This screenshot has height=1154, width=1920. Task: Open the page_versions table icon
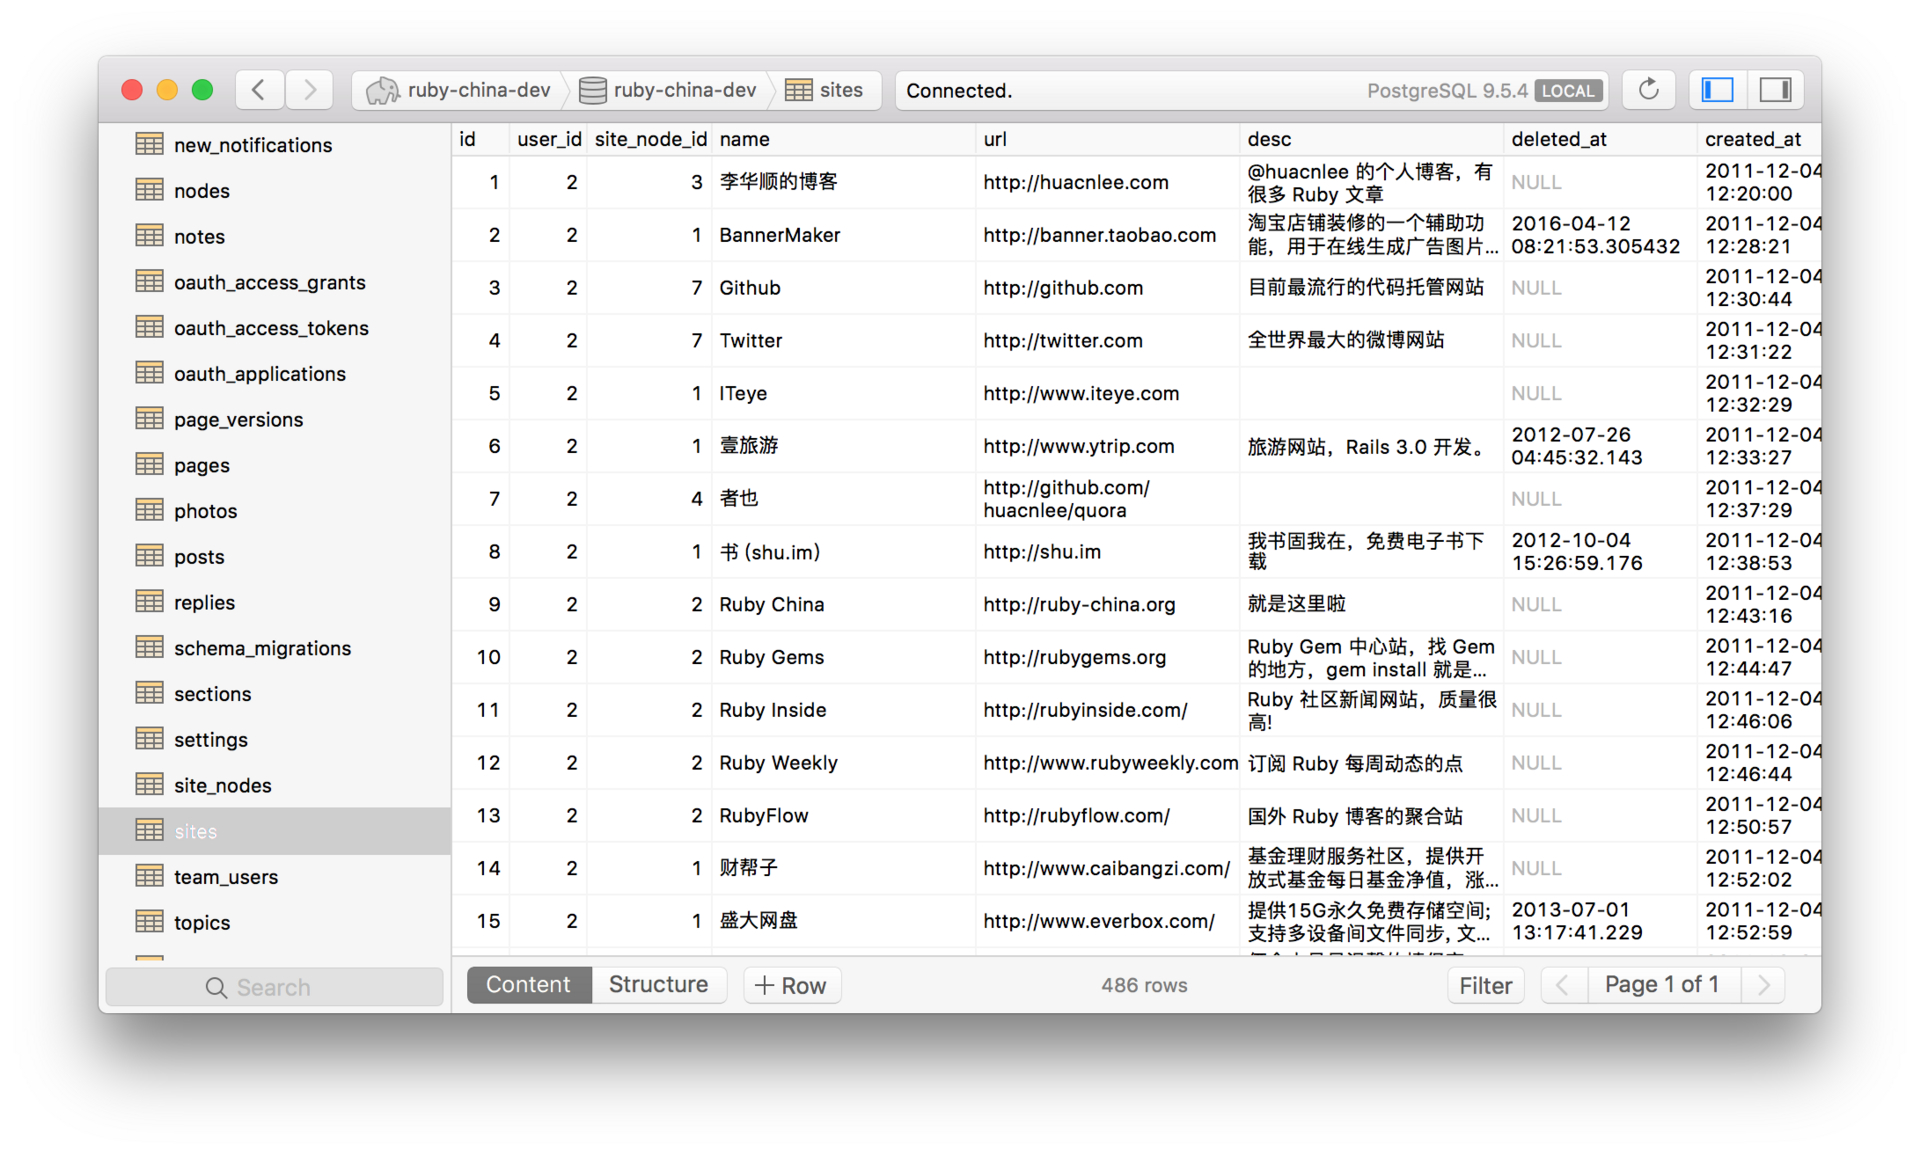150,419
